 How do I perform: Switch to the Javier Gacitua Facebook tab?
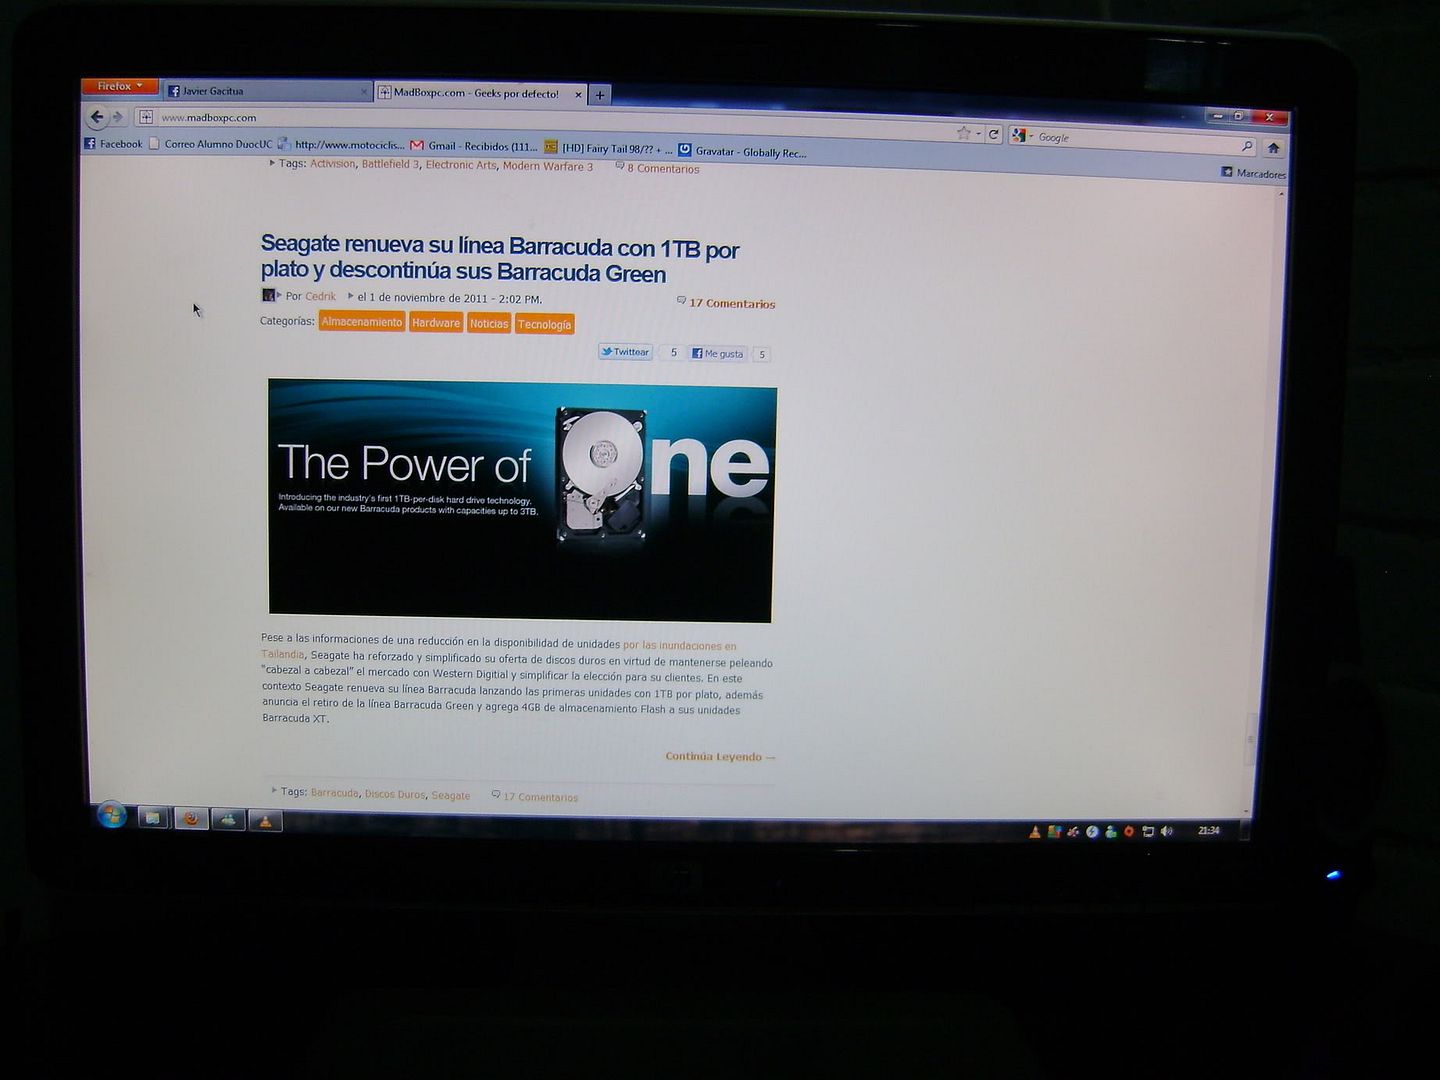[x=267, y=91]
